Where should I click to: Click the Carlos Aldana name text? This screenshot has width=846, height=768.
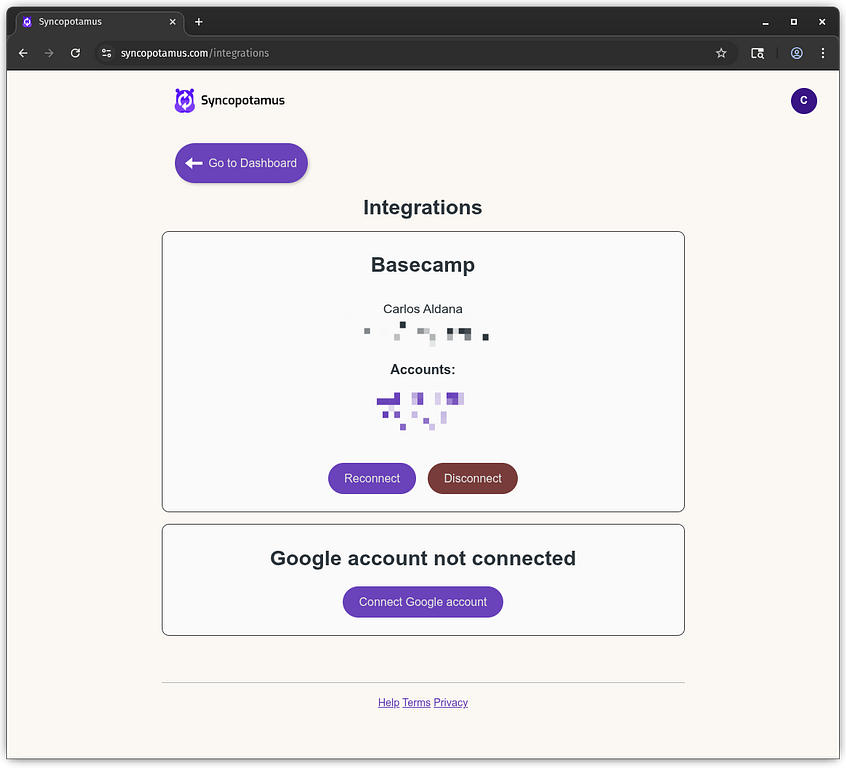pyautogui.click(x=423, y=309)
